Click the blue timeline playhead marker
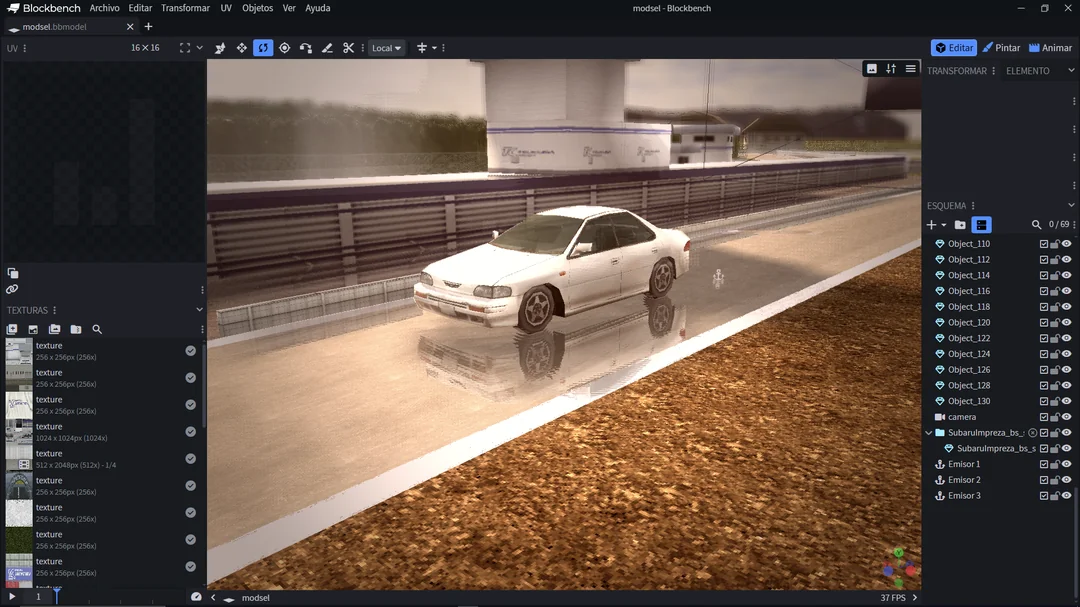 click(56, 595)
